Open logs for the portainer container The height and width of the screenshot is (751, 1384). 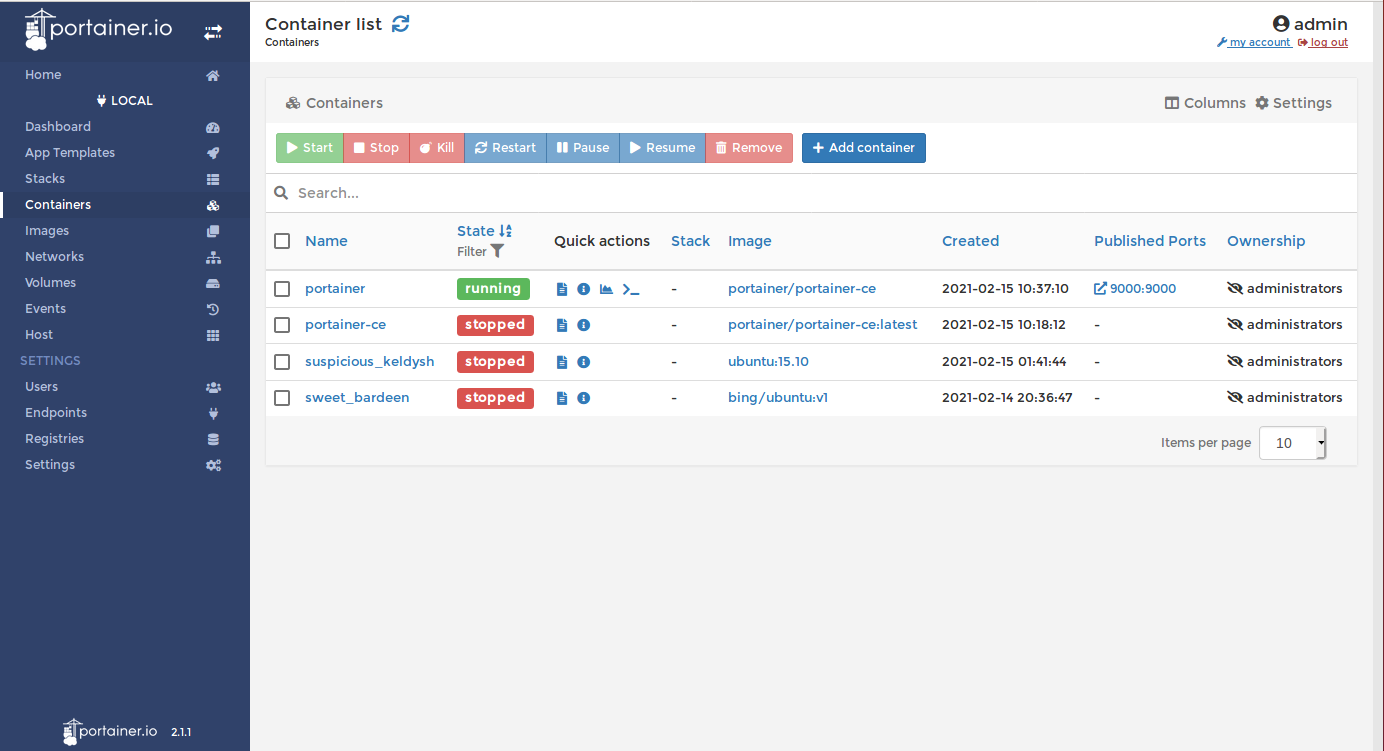tap(561, 288)
